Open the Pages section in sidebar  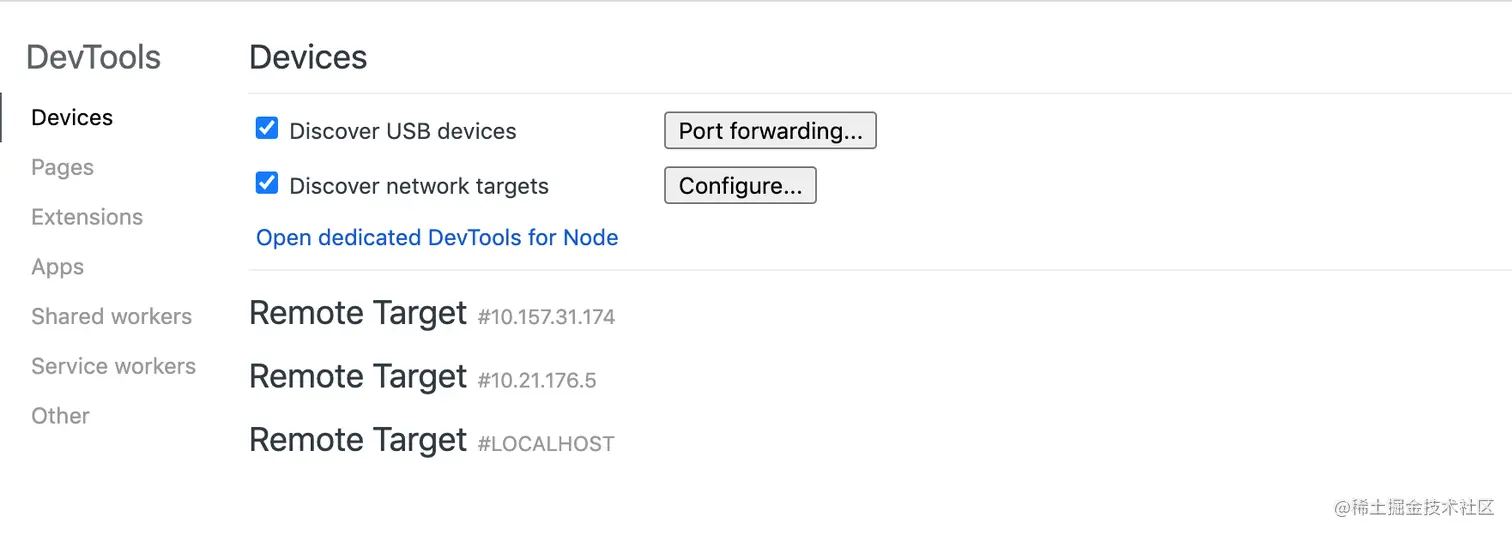[x=62, y=168]
